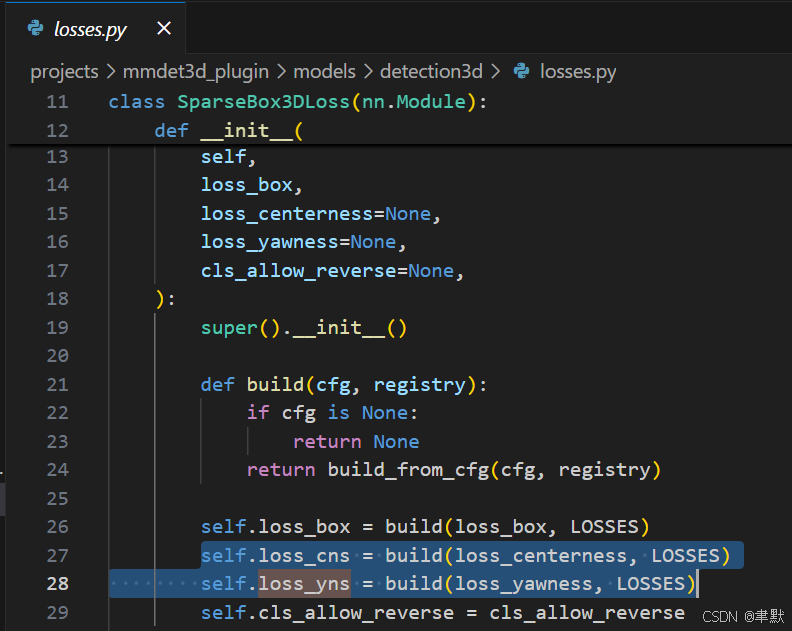792x631 pixels.
Task: Click '__init__' on the def line
Action: (246, 131)
